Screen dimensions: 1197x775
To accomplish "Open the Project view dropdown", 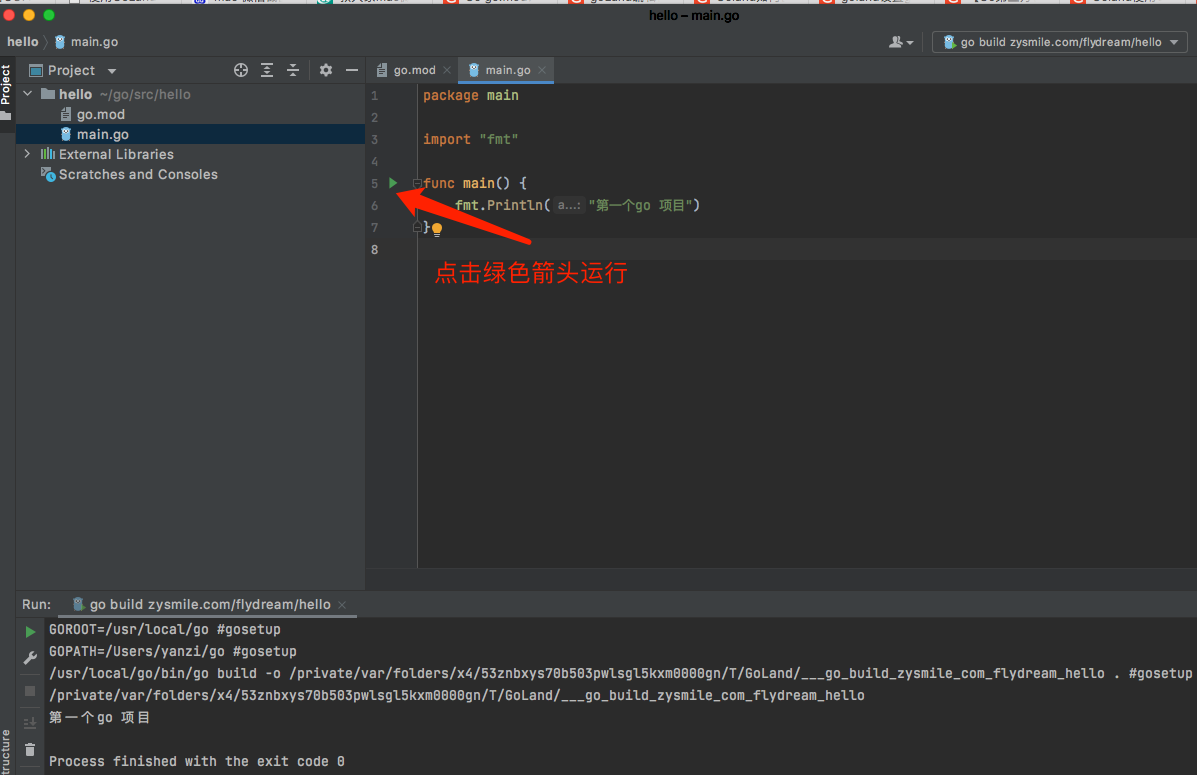I will pyautogui.click(x=112, y=71).
